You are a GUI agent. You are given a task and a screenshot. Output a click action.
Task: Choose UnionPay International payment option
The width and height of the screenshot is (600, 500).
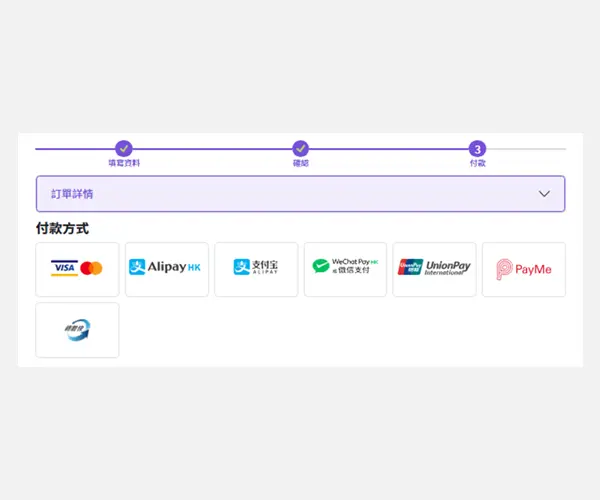pos(434,269)
